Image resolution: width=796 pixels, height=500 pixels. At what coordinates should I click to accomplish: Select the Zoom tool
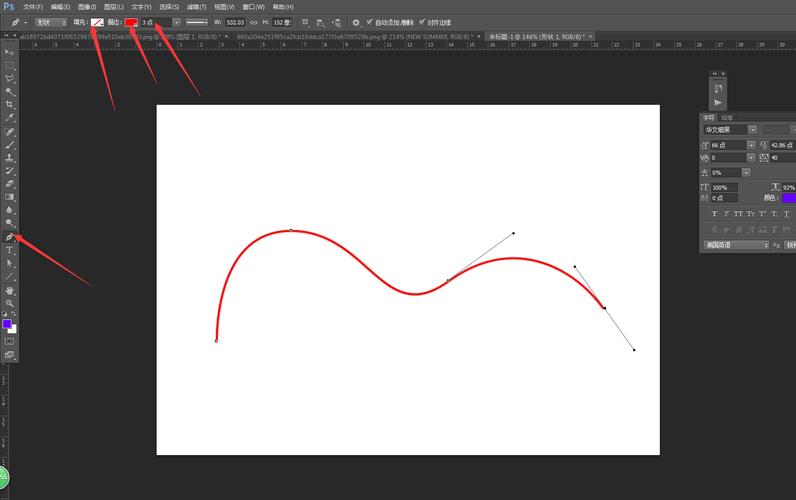click(9, 303)
